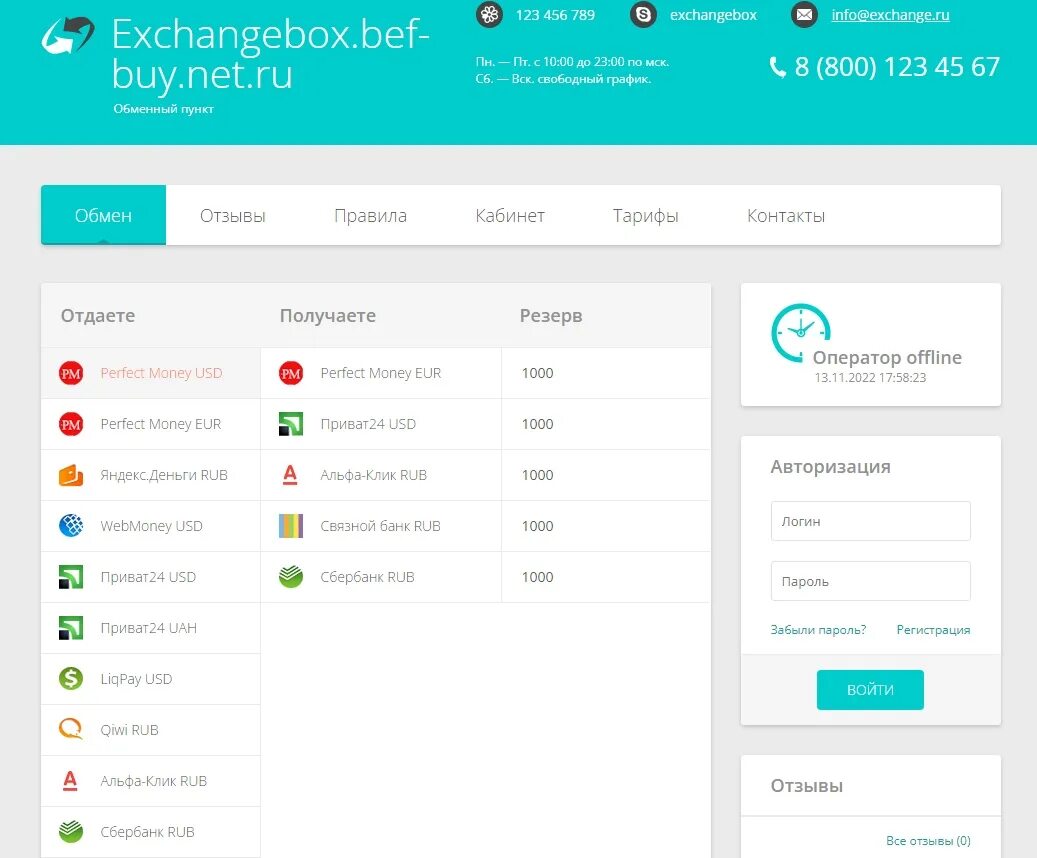Click the exchangebox Skype name
This screenshot has width=1037, height=858.
tap(713, 15)
